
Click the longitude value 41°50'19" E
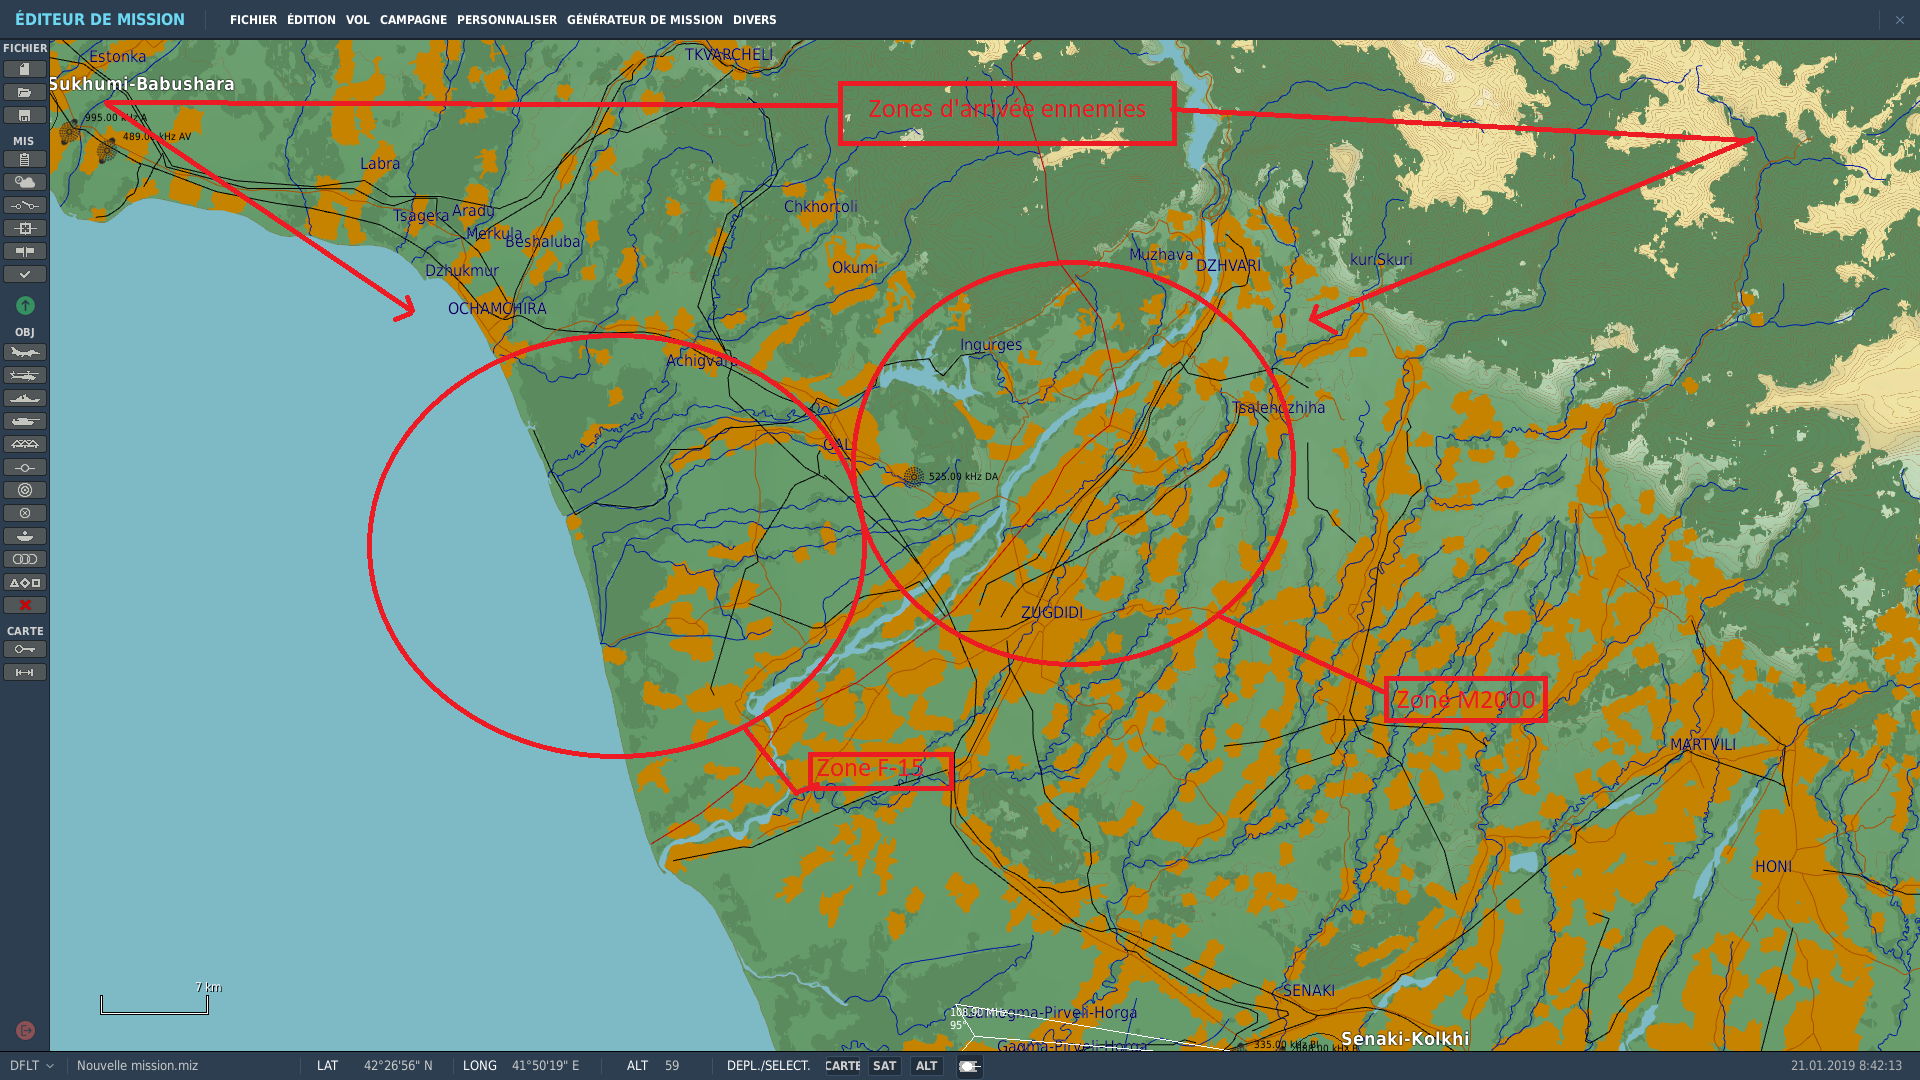[546, 1066]
